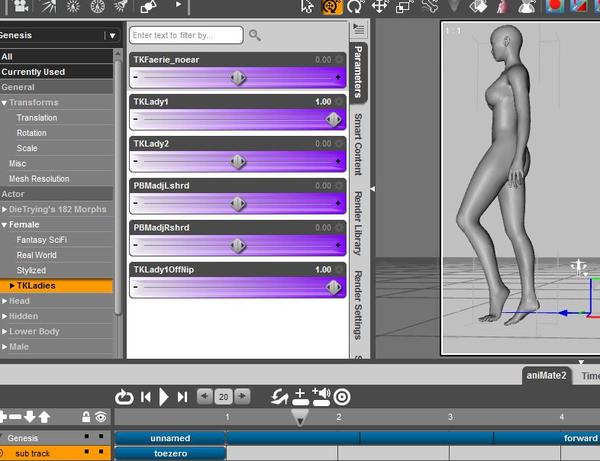
Task: Open the TKFaerie_noear gear settings icon
Action: [x=339, y=60]
